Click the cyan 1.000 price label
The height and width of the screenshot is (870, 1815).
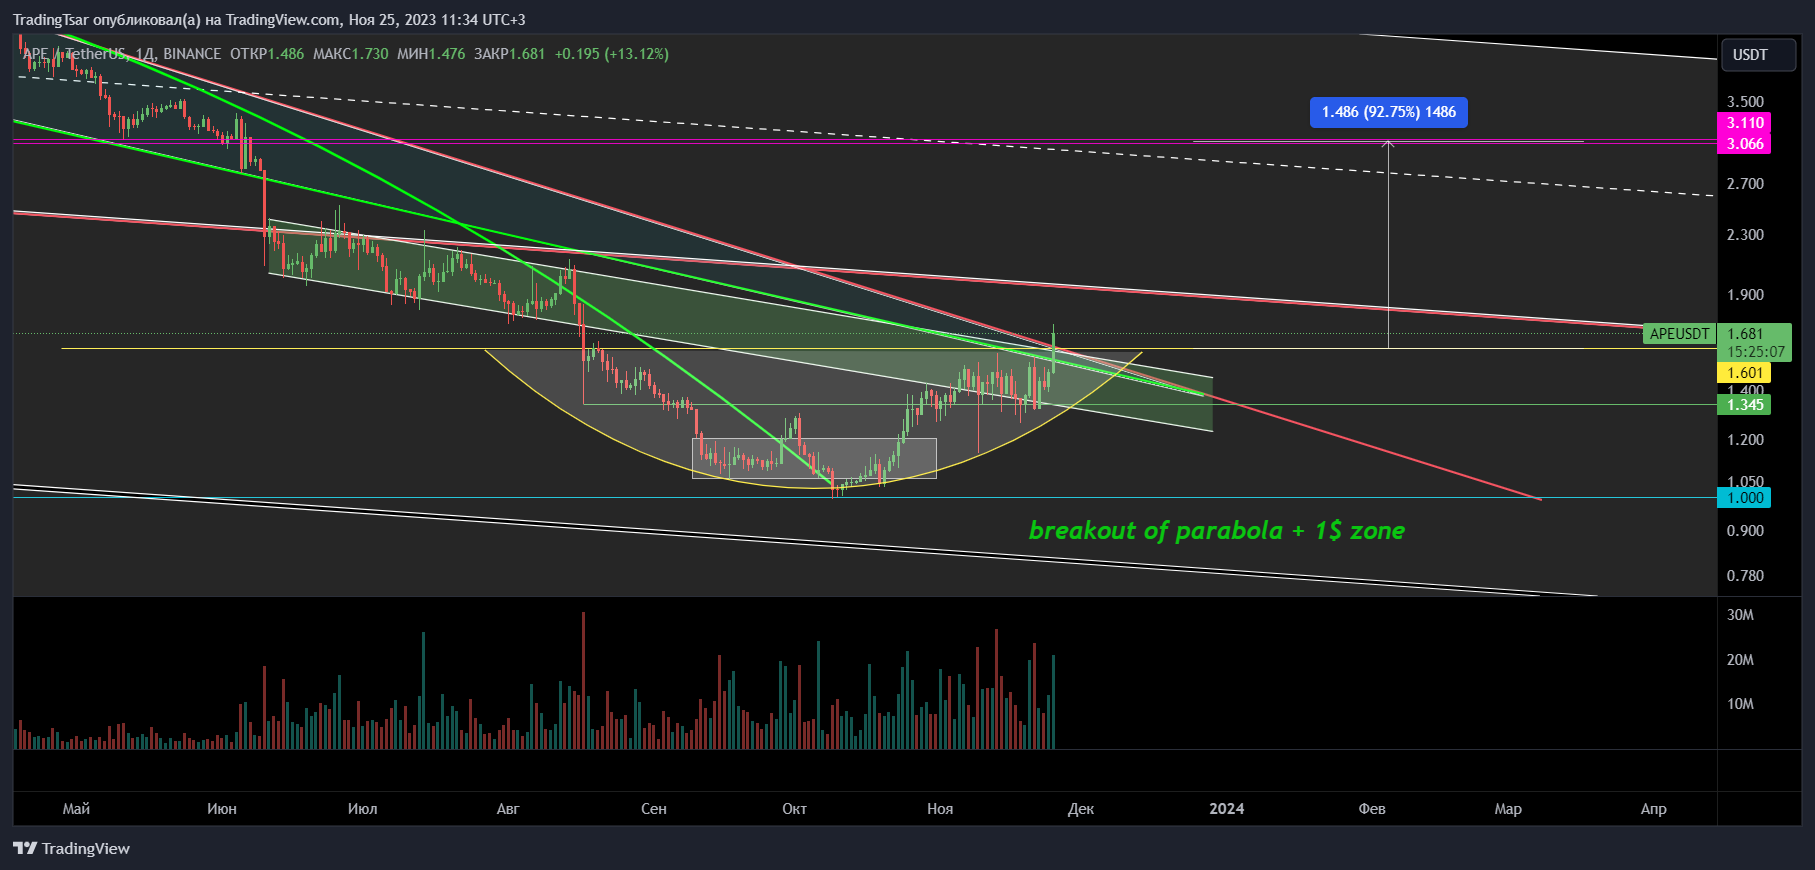1744,498
